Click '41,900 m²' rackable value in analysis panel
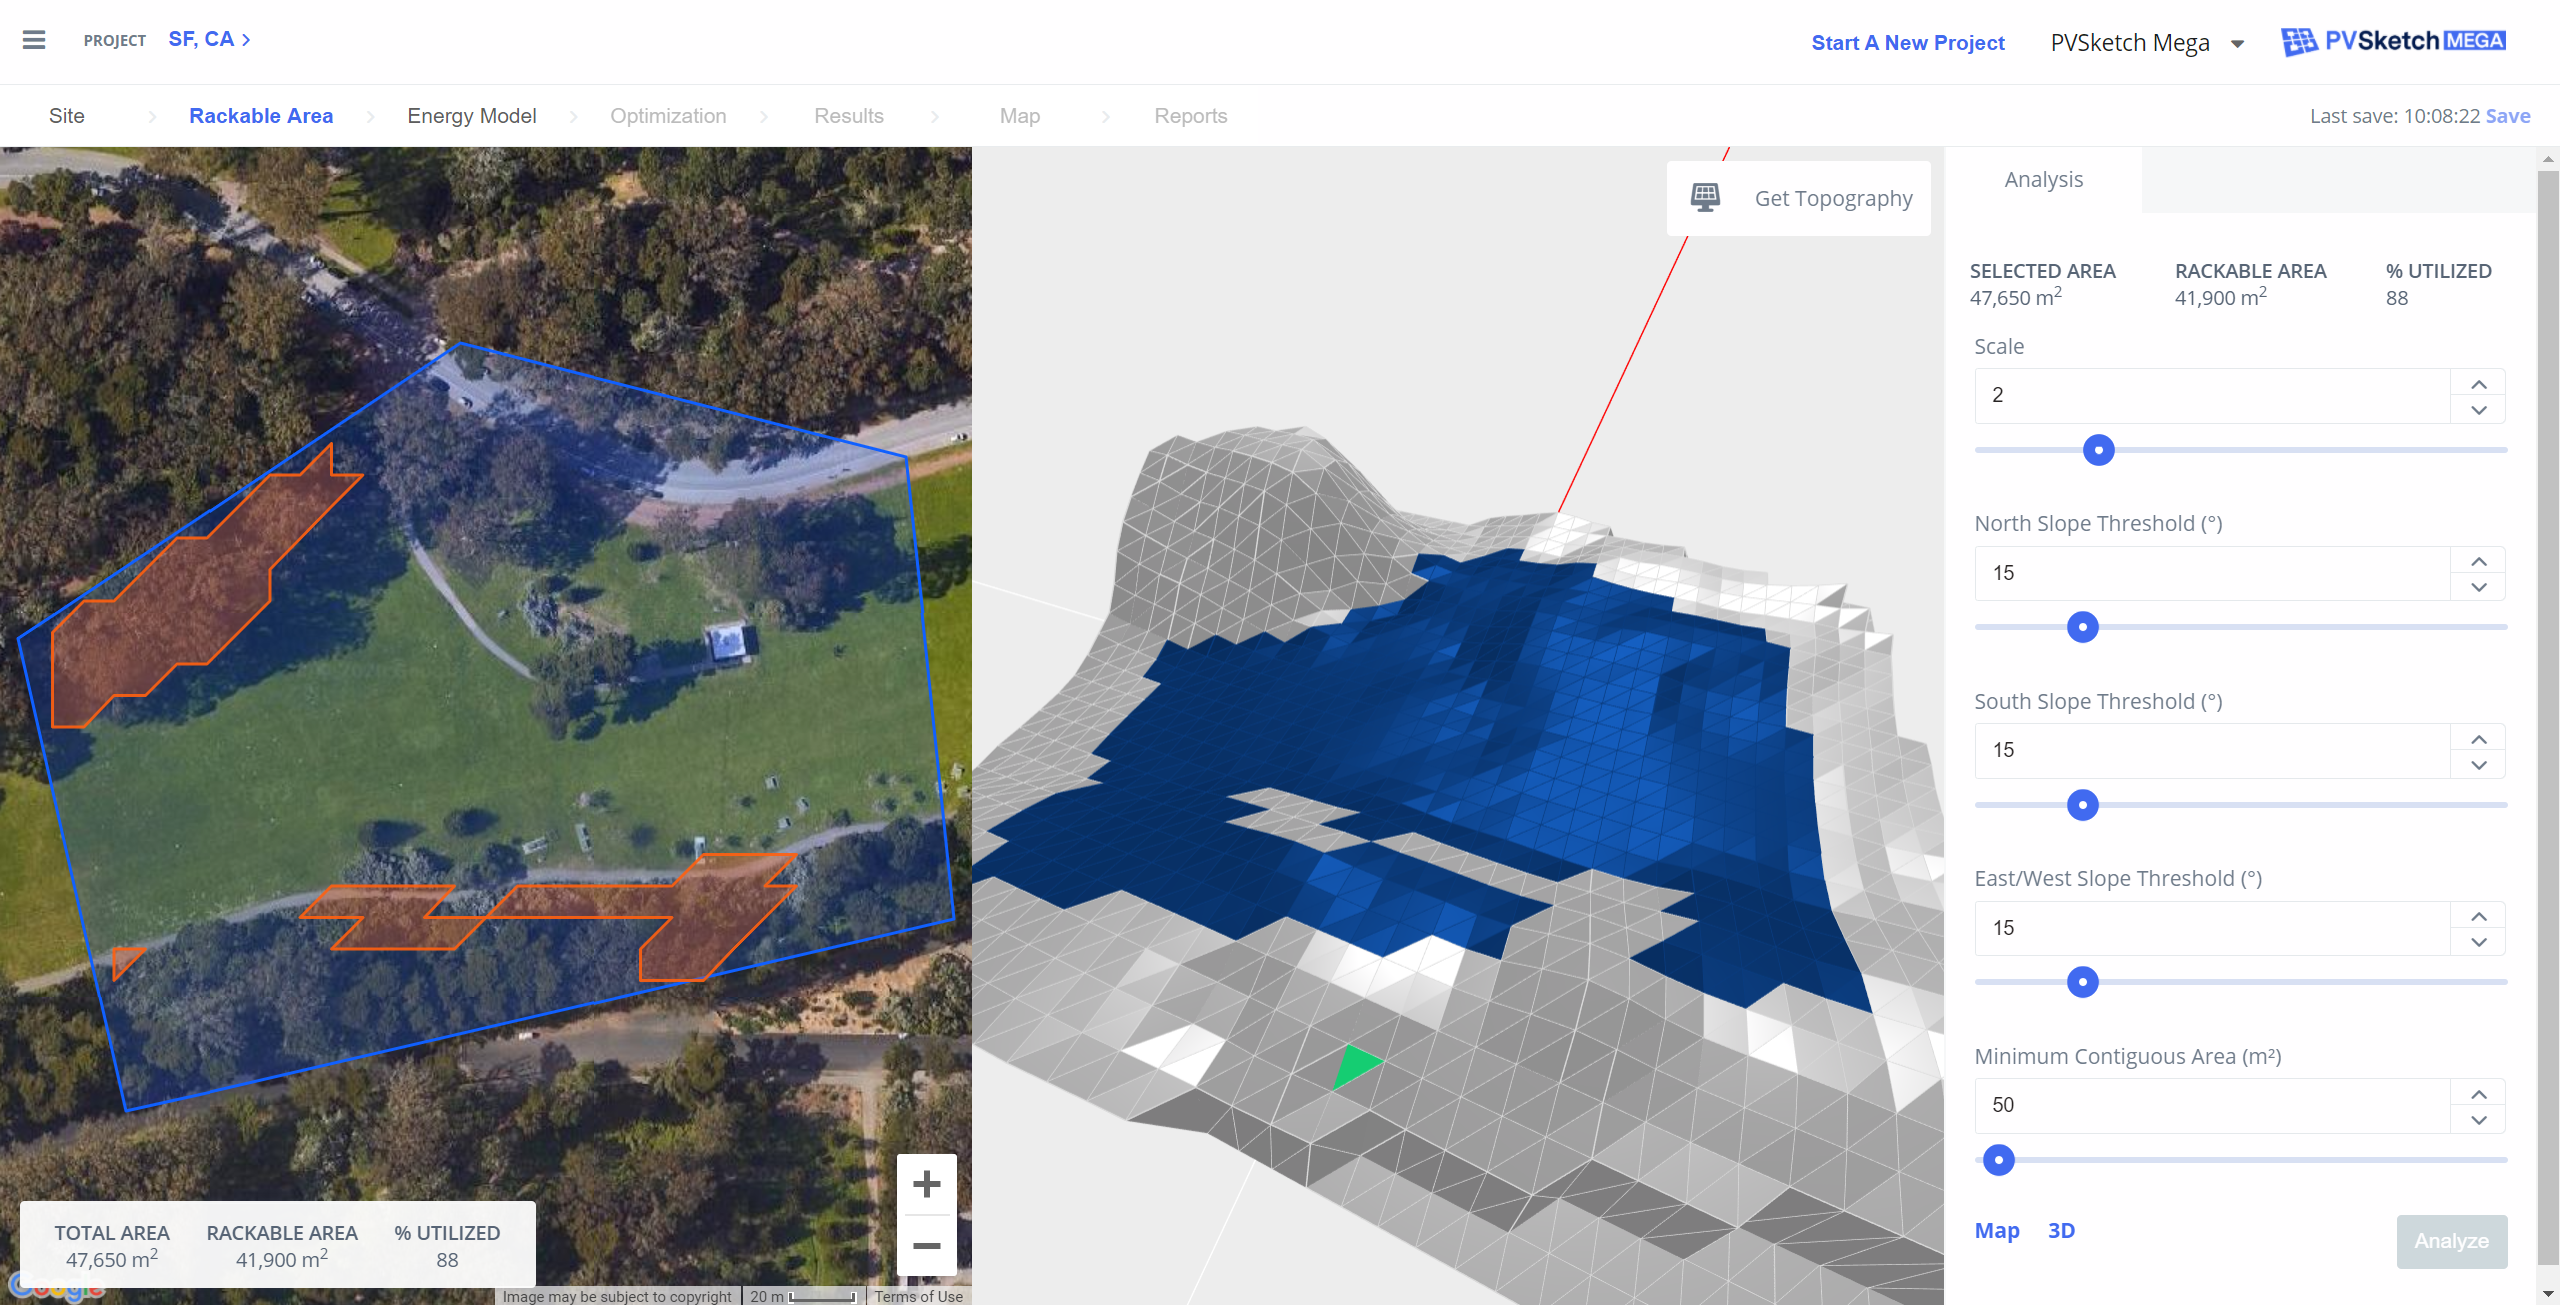 click(x=2220, y=297)
